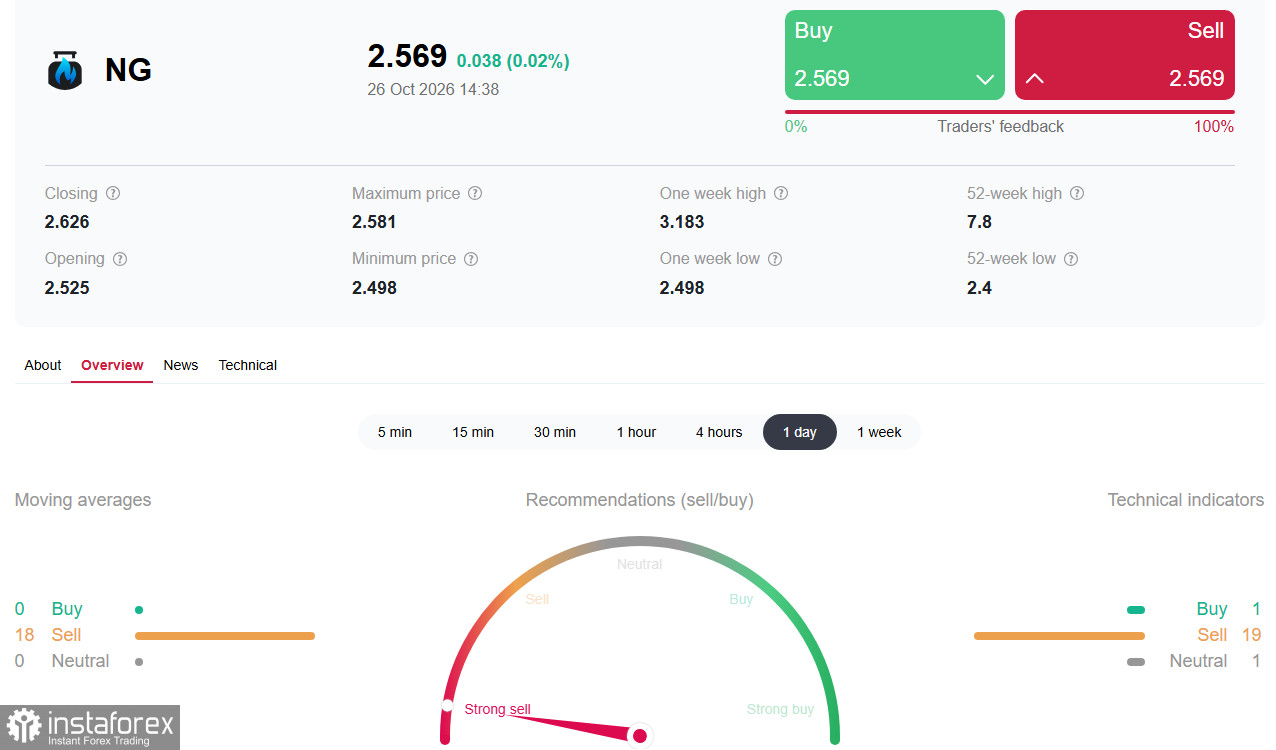Click the Strong buy gauge label
Viewport: 1276px width, 750px height.
[x=780, y=710]
